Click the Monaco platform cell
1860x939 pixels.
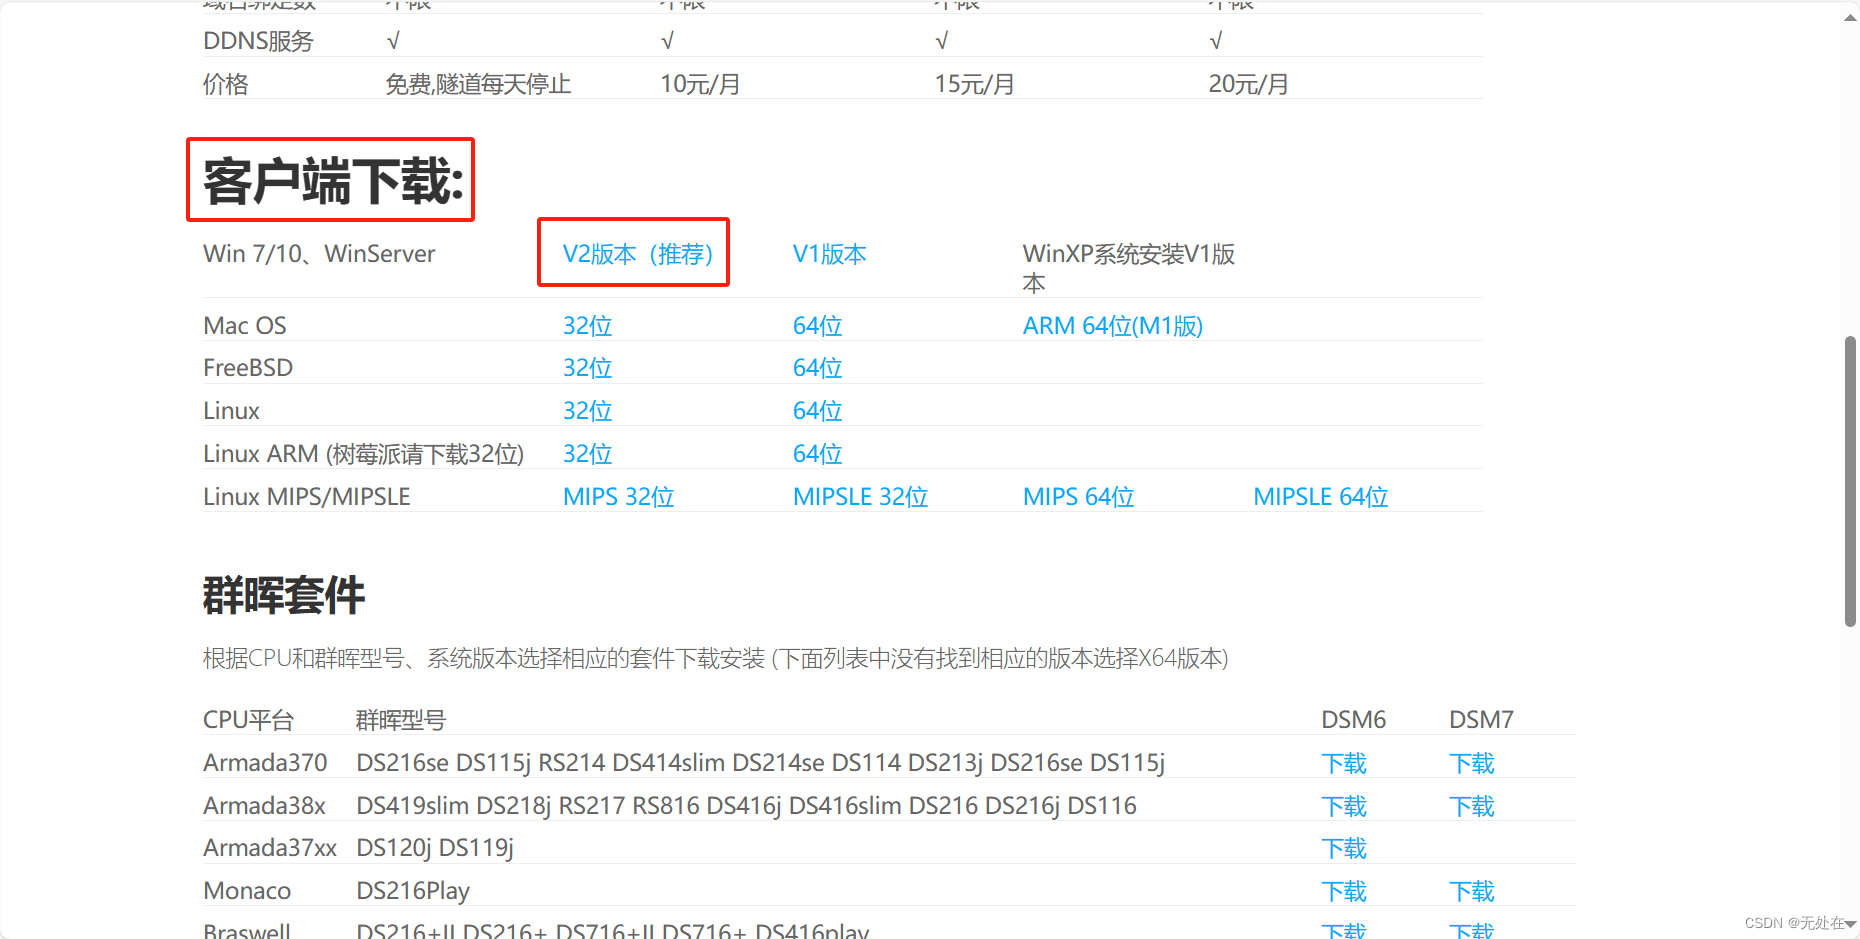pos(247,891)
